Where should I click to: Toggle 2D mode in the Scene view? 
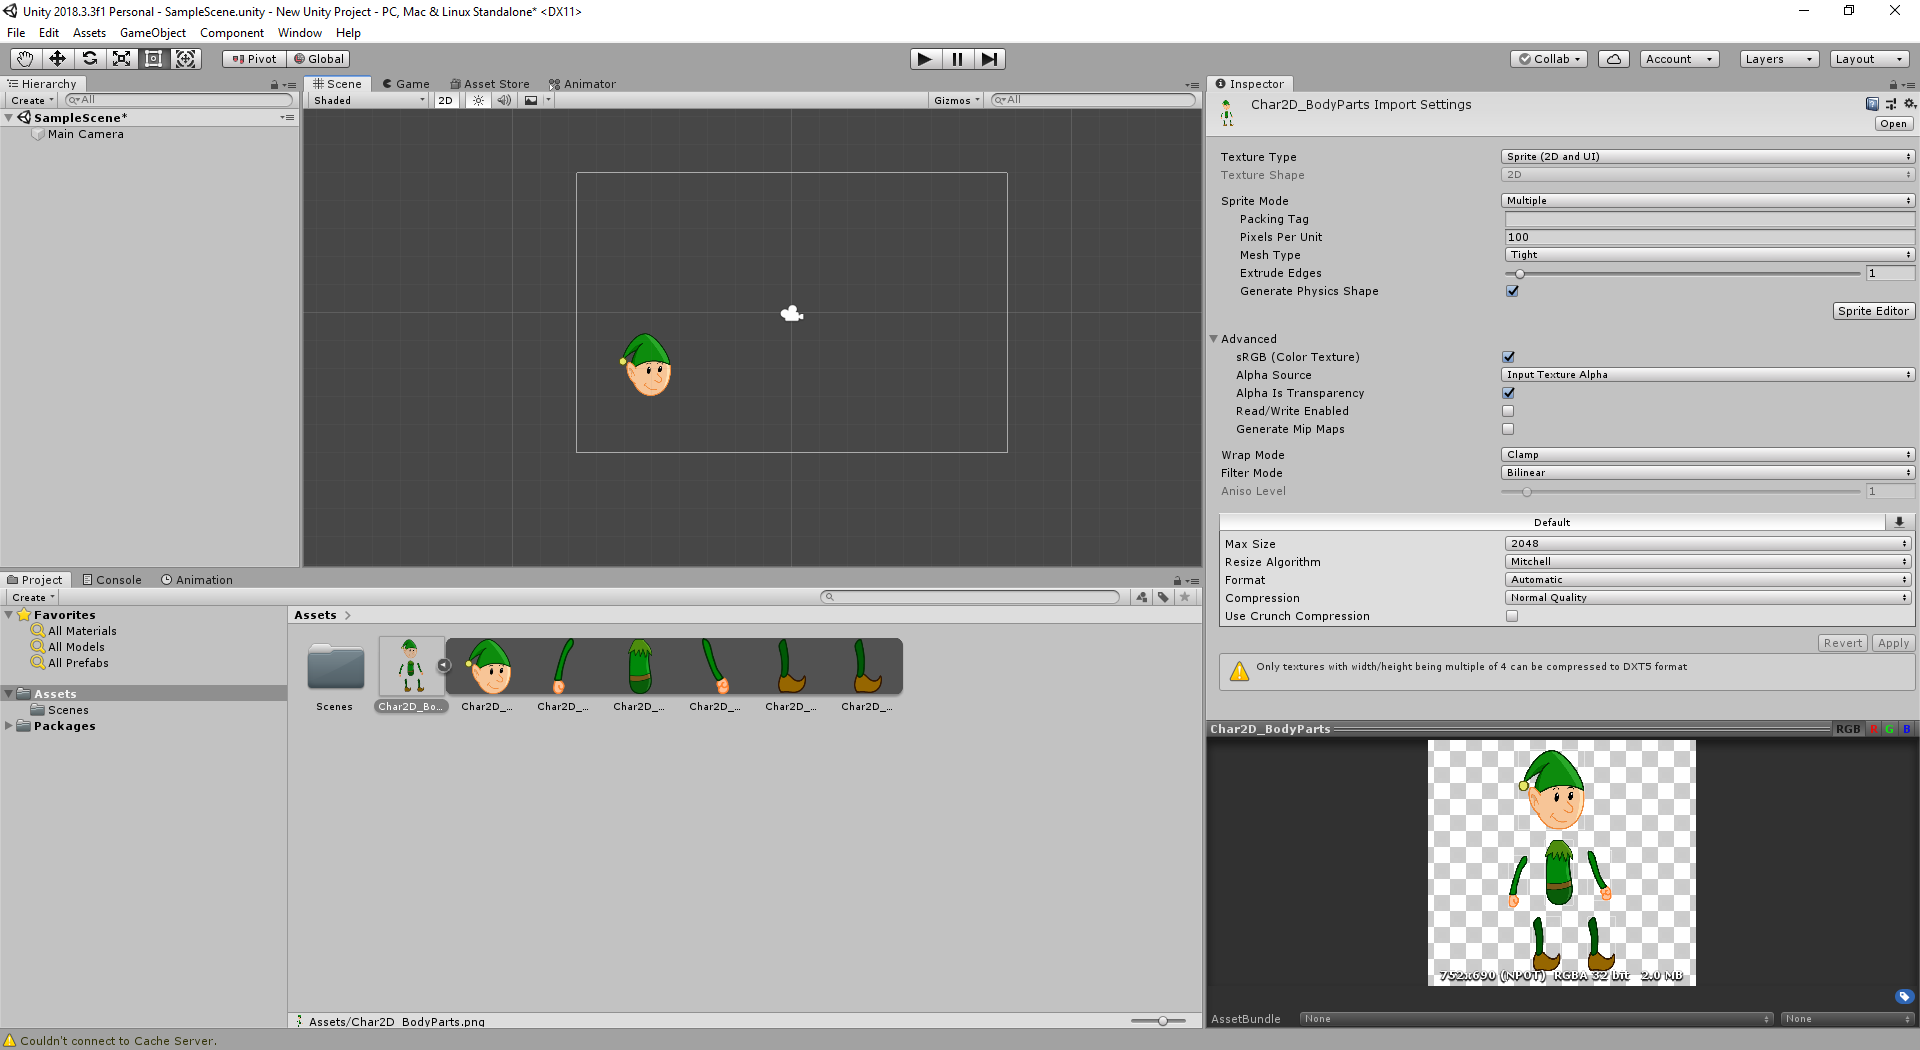click(x=445, y=100)
